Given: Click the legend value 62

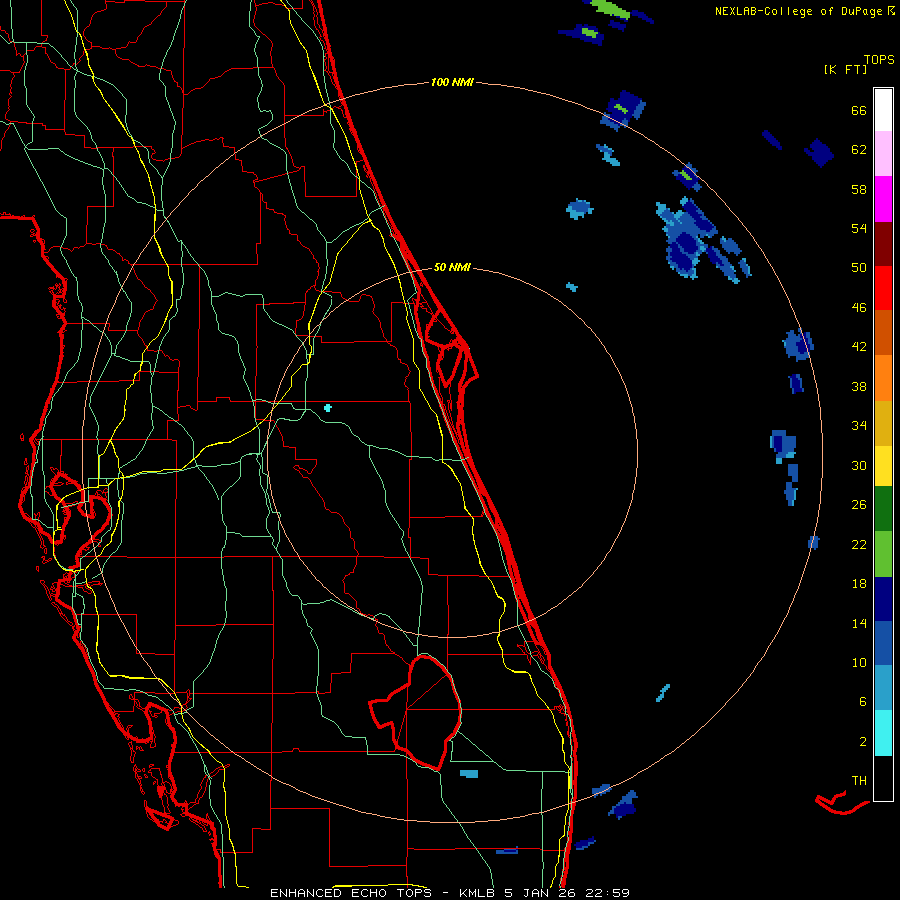Looking at the screenshot, I should coord(859,150).
